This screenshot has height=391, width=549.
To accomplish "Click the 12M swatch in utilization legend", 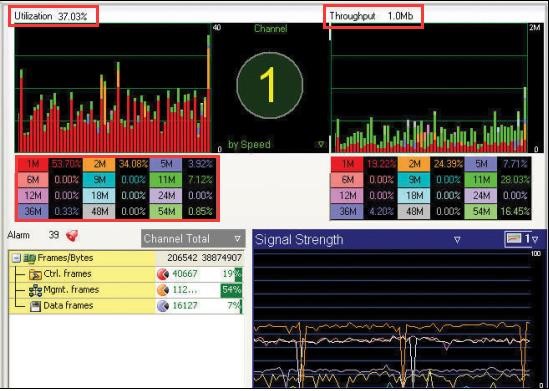I will pyautogui.click(x=32, y=196).
